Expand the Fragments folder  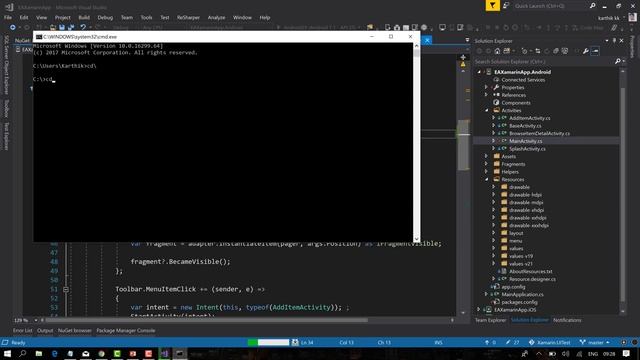pos(486,164)
